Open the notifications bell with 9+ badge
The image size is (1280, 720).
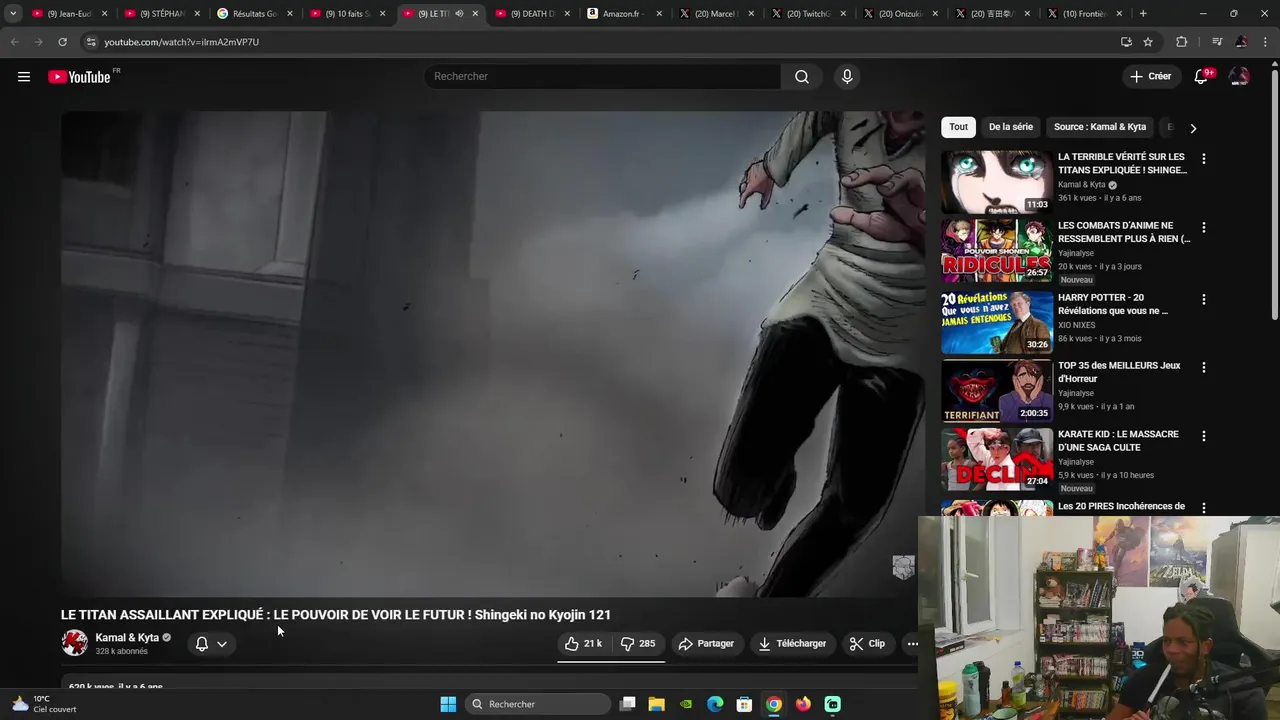1202,77
